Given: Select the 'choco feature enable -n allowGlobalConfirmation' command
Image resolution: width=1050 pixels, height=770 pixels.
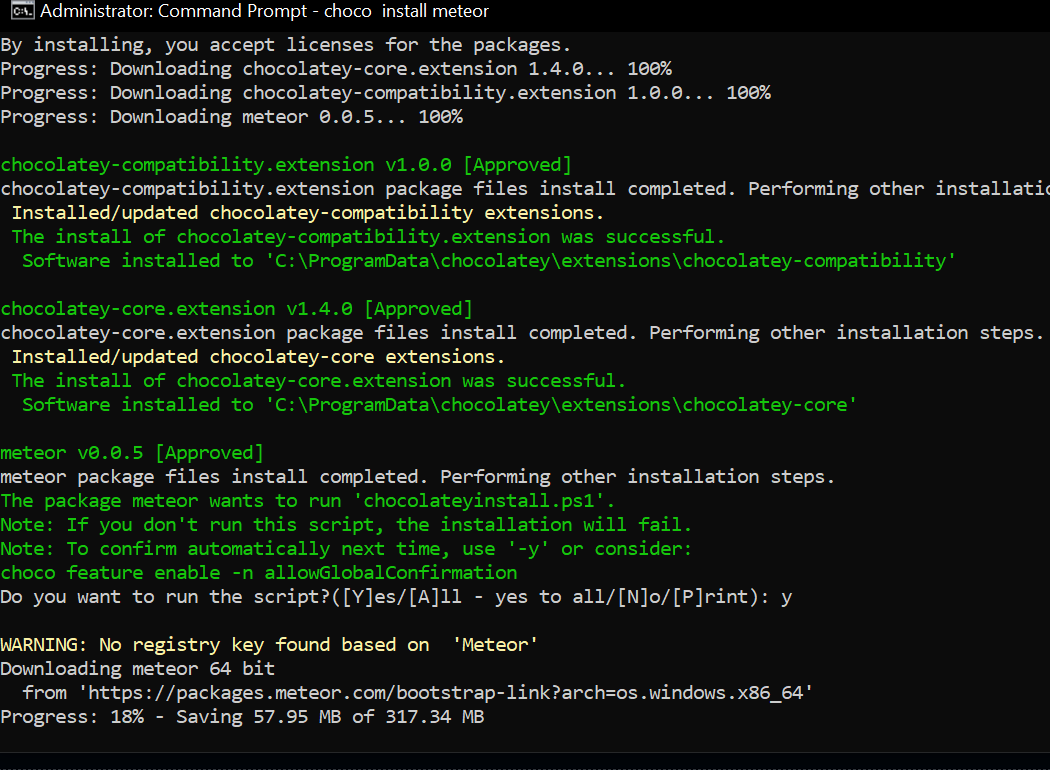Looking at the screenshot, I should pyautogui.click(x=258, y=572).
